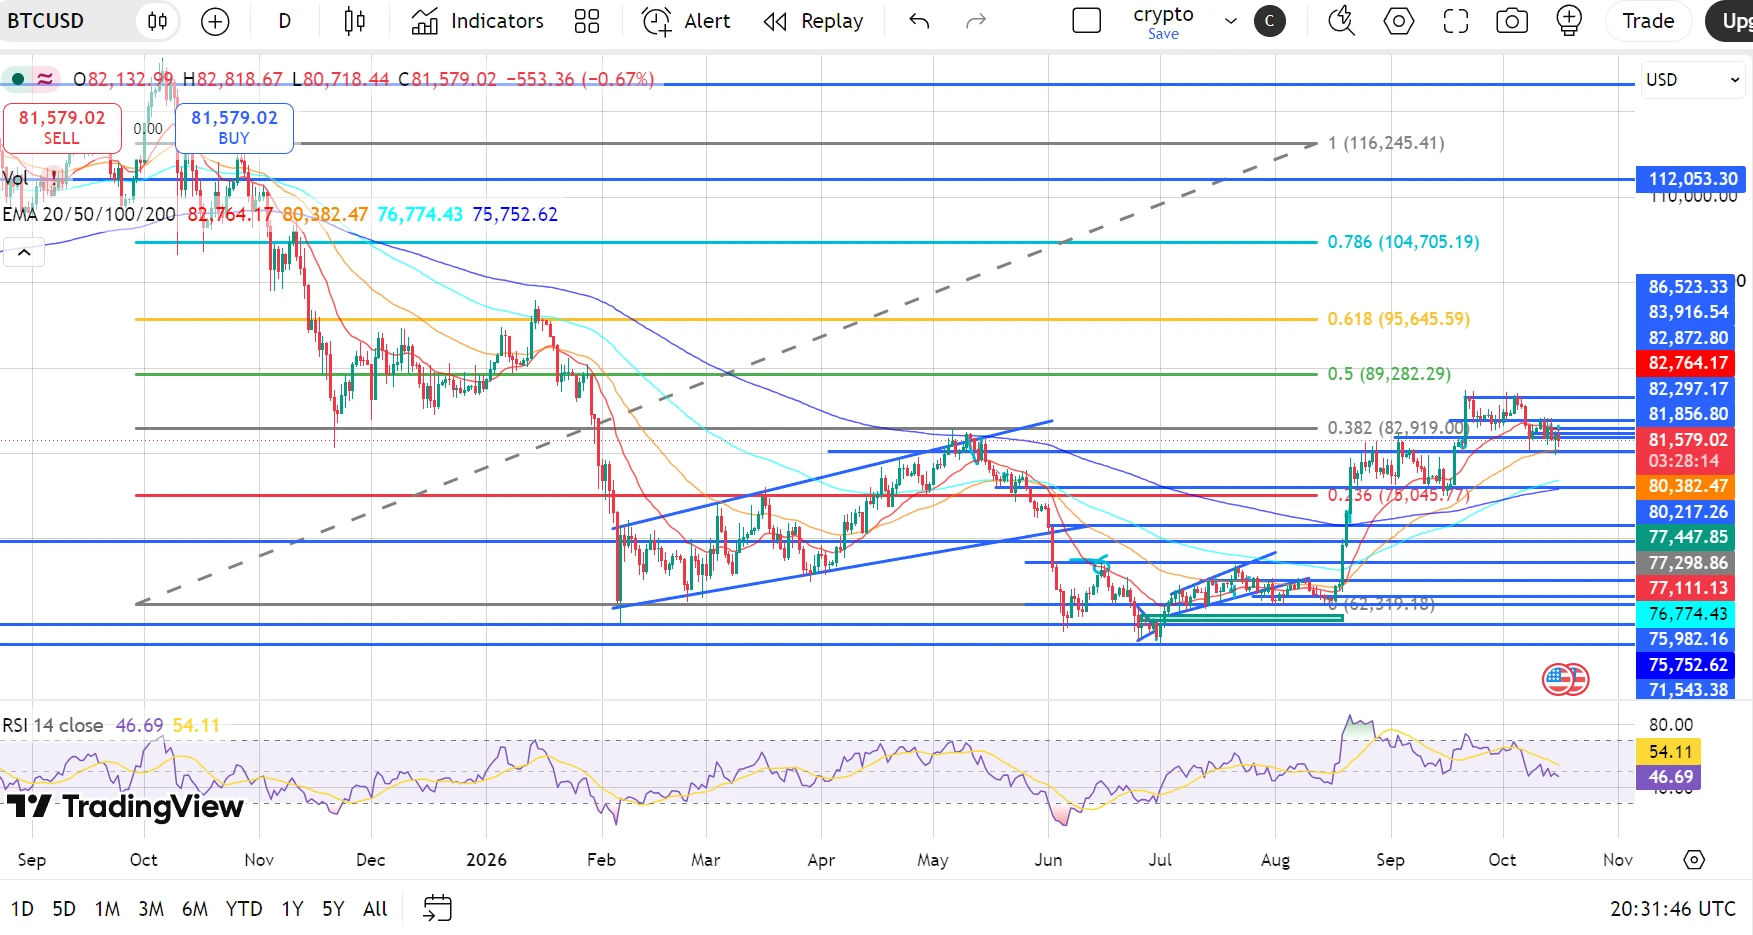Open the go-to-date calendar icon
Image resolution: width=1753 pixels, height=935 pixels.
tap(438, 908)
